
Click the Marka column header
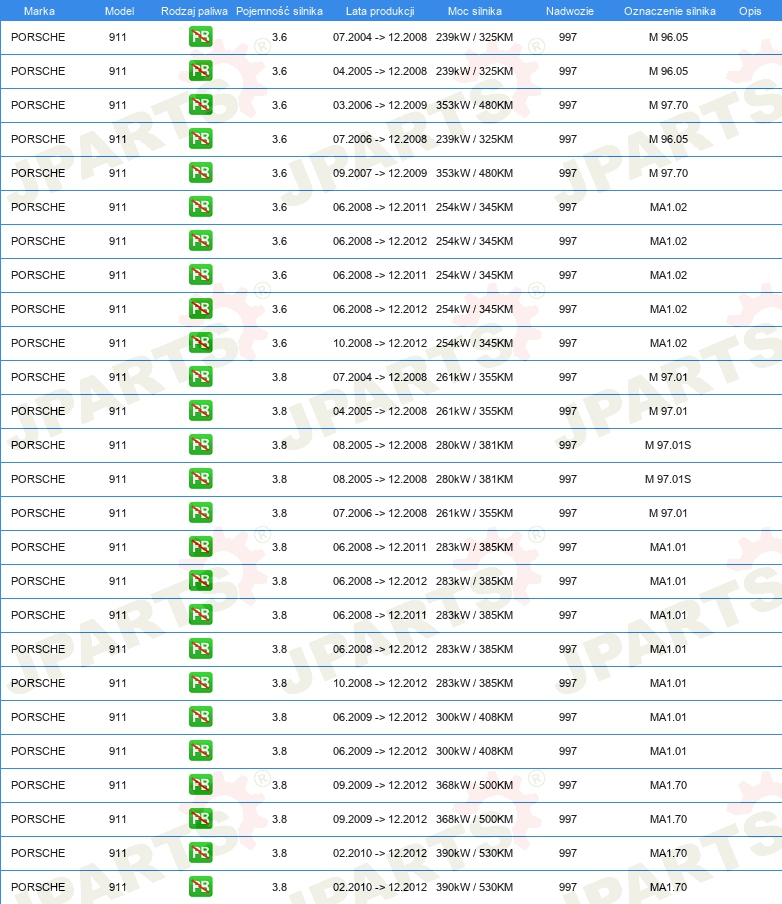[x=39, y=11]
